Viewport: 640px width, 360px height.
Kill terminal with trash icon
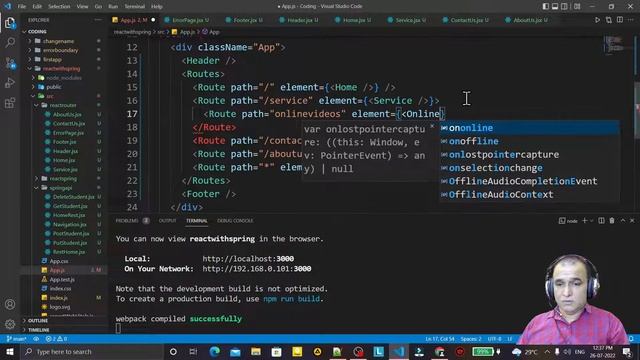pyautogui.click(x=612, y=220)
